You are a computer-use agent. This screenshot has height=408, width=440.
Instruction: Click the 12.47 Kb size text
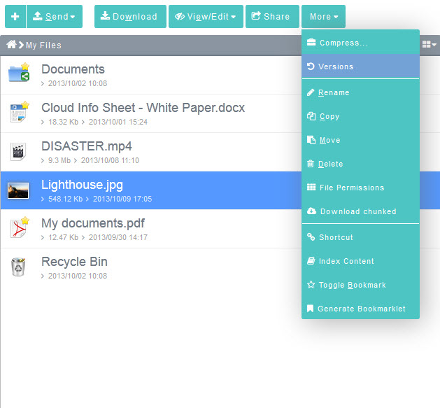pyautogui.click(x=63, y=237)
